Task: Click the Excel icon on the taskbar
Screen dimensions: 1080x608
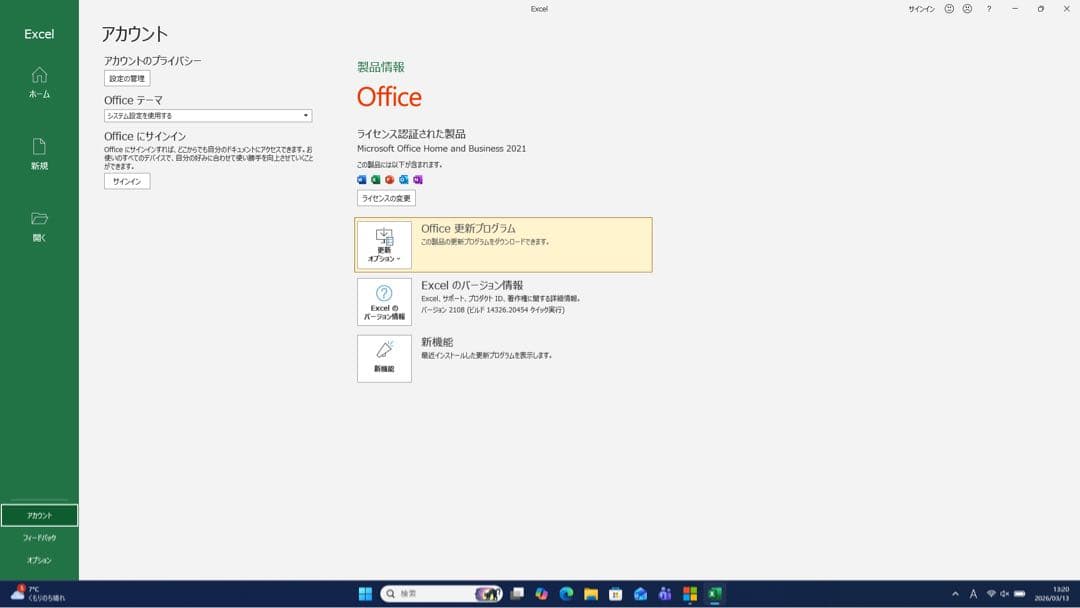Action: 714,594
